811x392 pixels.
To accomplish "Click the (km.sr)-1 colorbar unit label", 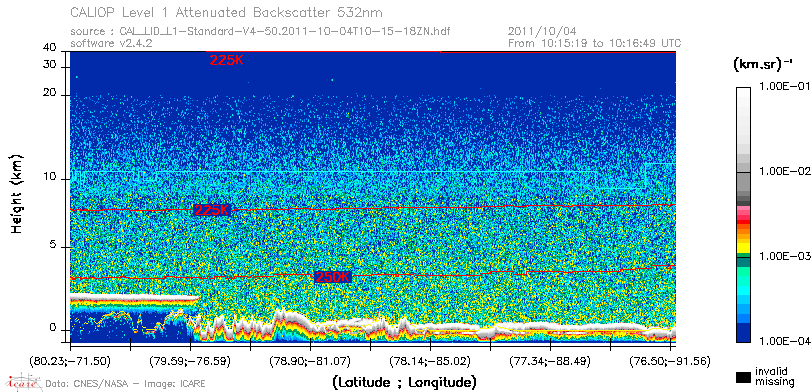I will 763,64.
